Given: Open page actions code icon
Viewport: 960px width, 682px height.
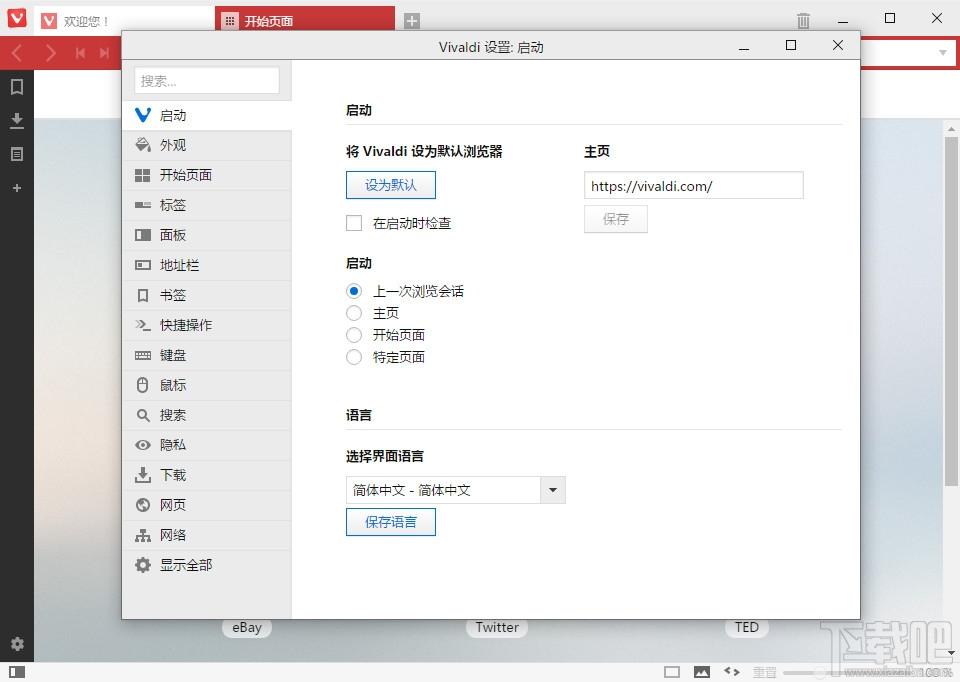Looking at the screenshot, I should tap(732, 672).
